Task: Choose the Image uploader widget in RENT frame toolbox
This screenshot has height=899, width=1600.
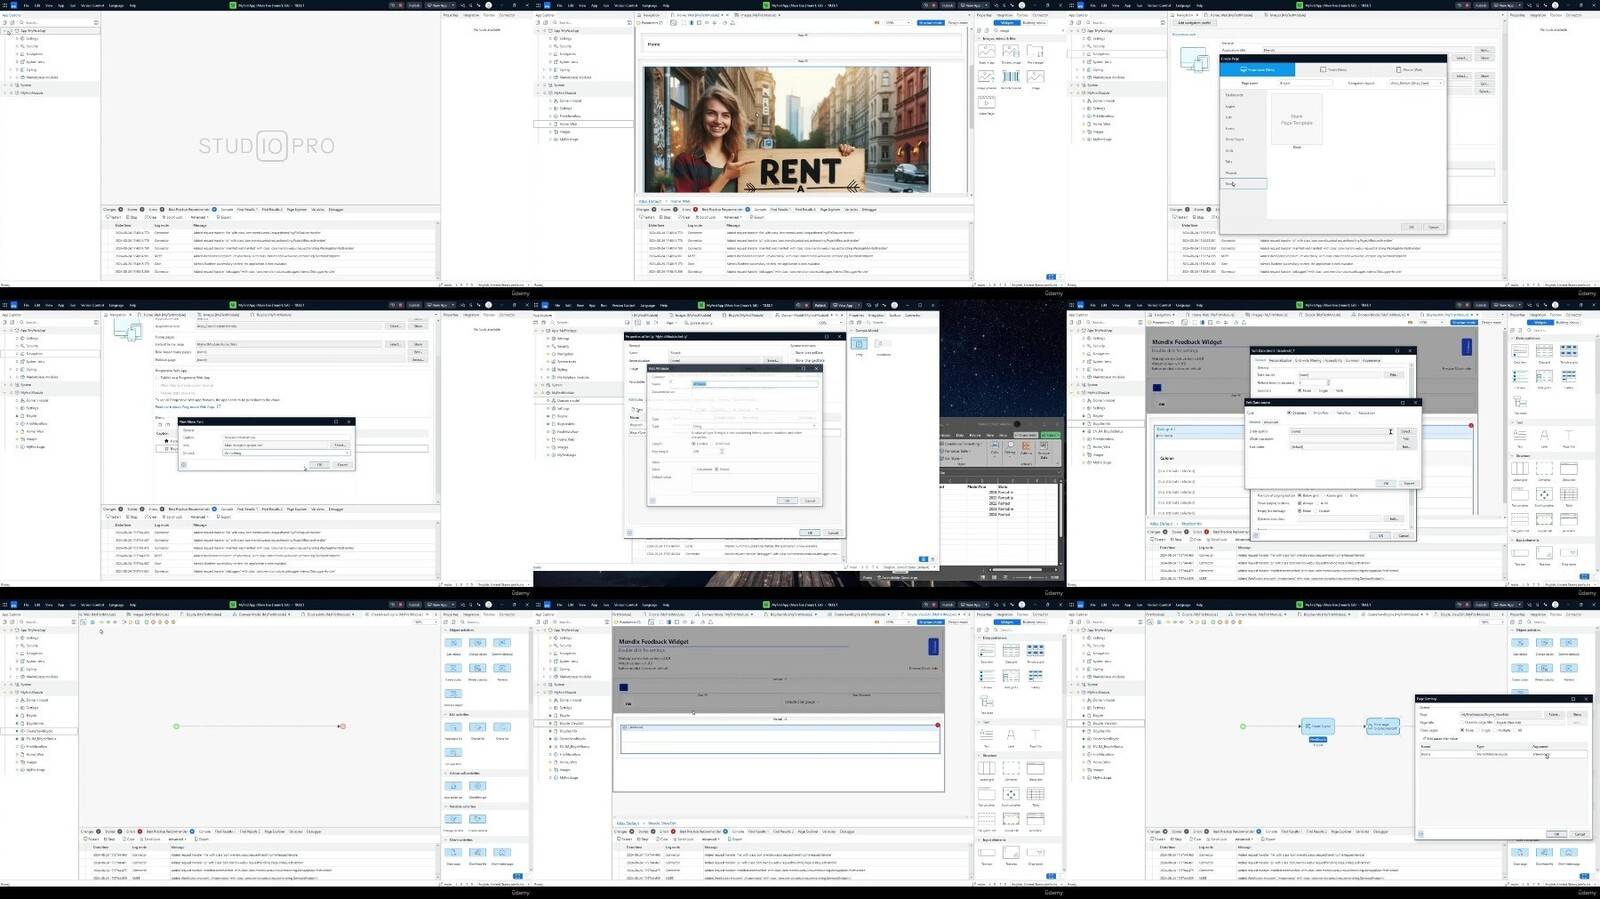Action: (x=986, y=77)
